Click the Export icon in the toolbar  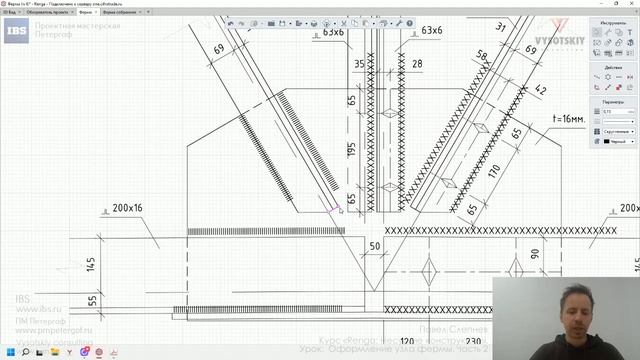[299, 24]
